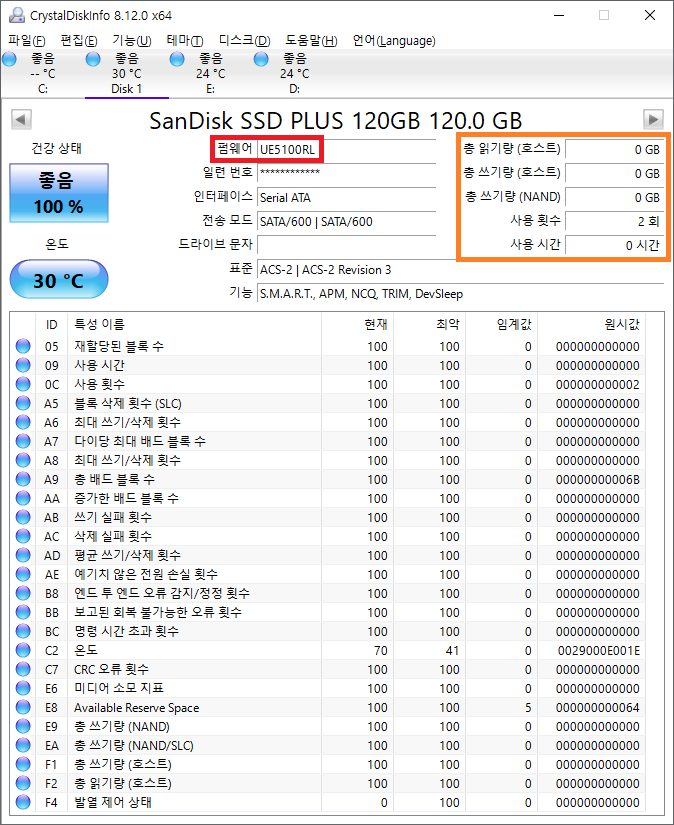Click the 총 읽기량 (호스트) value field
Screen dimensions: 674x825
click(x=615, y=149)
